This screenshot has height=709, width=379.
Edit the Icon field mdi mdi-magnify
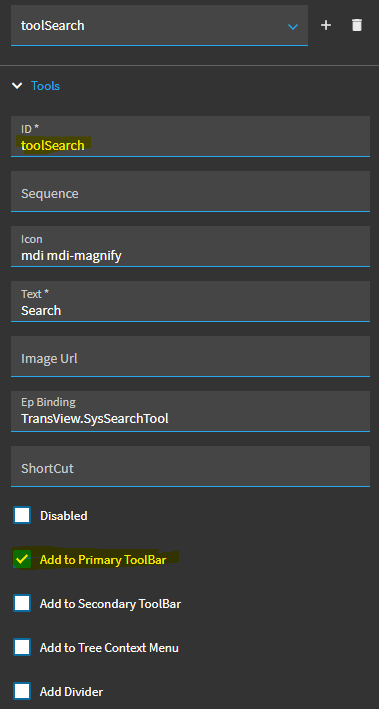point(190,247)
